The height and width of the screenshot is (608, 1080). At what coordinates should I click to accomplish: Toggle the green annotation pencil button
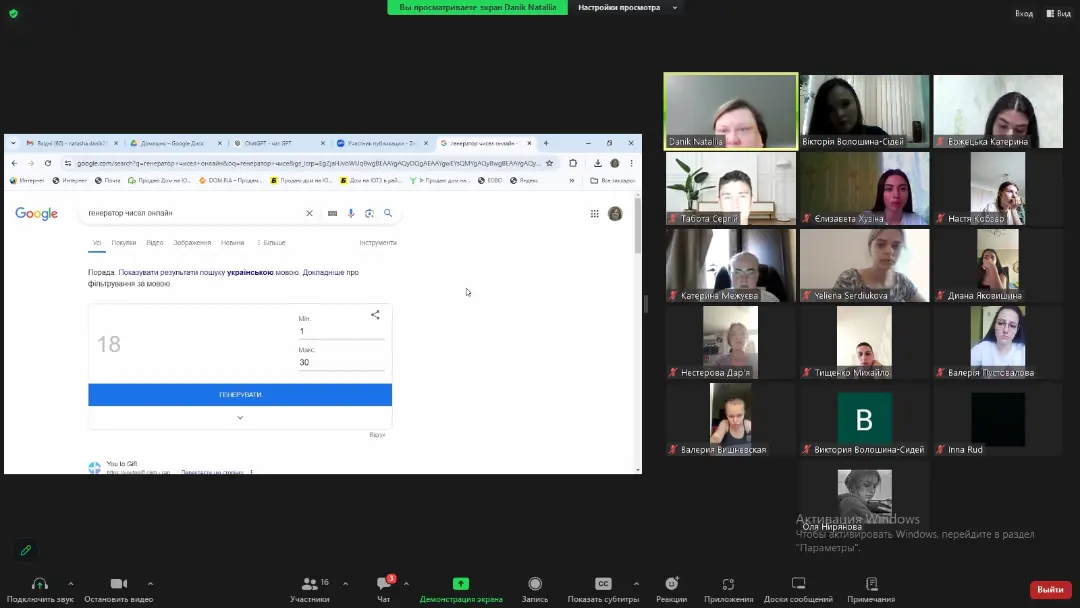(26, 550)
